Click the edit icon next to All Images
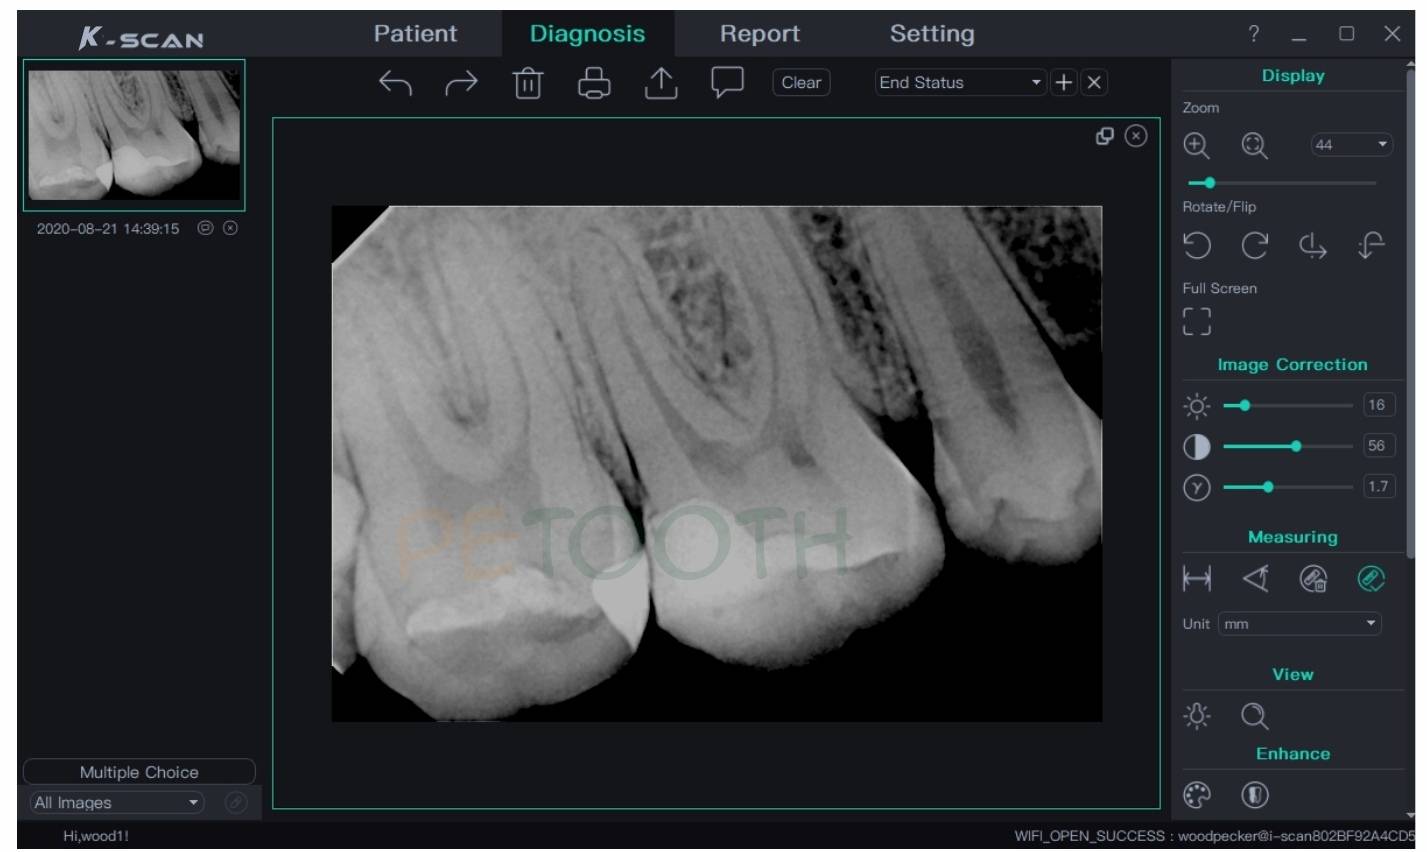 tap(236, 802)
